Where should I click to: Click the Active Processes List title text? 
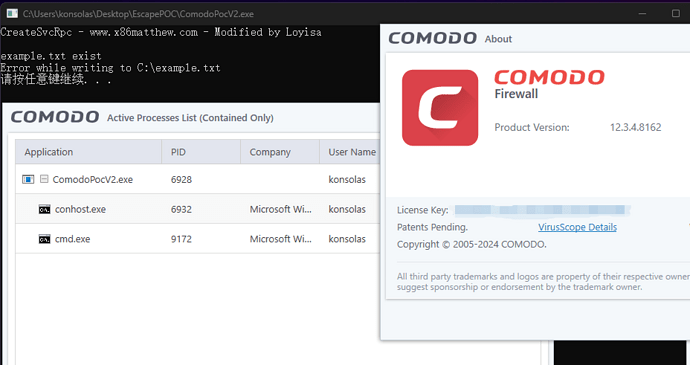pyautogui.click(x=190, y=118)
